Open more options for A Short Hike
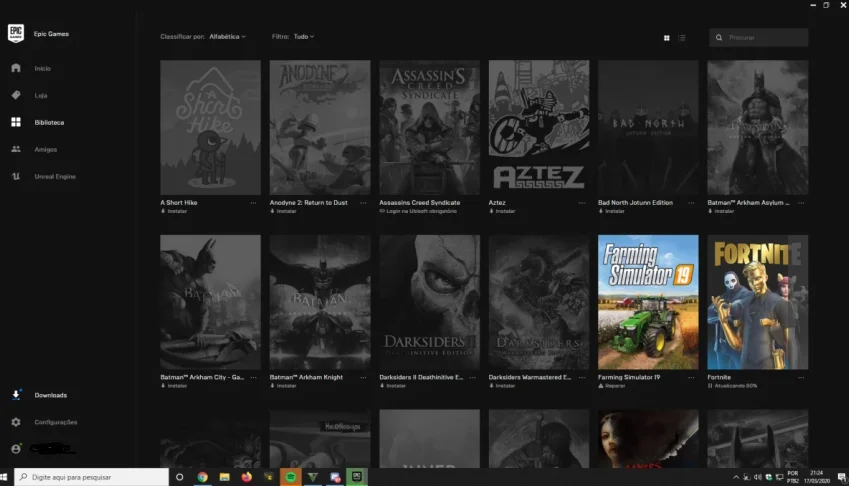 (x=253, y=203)
